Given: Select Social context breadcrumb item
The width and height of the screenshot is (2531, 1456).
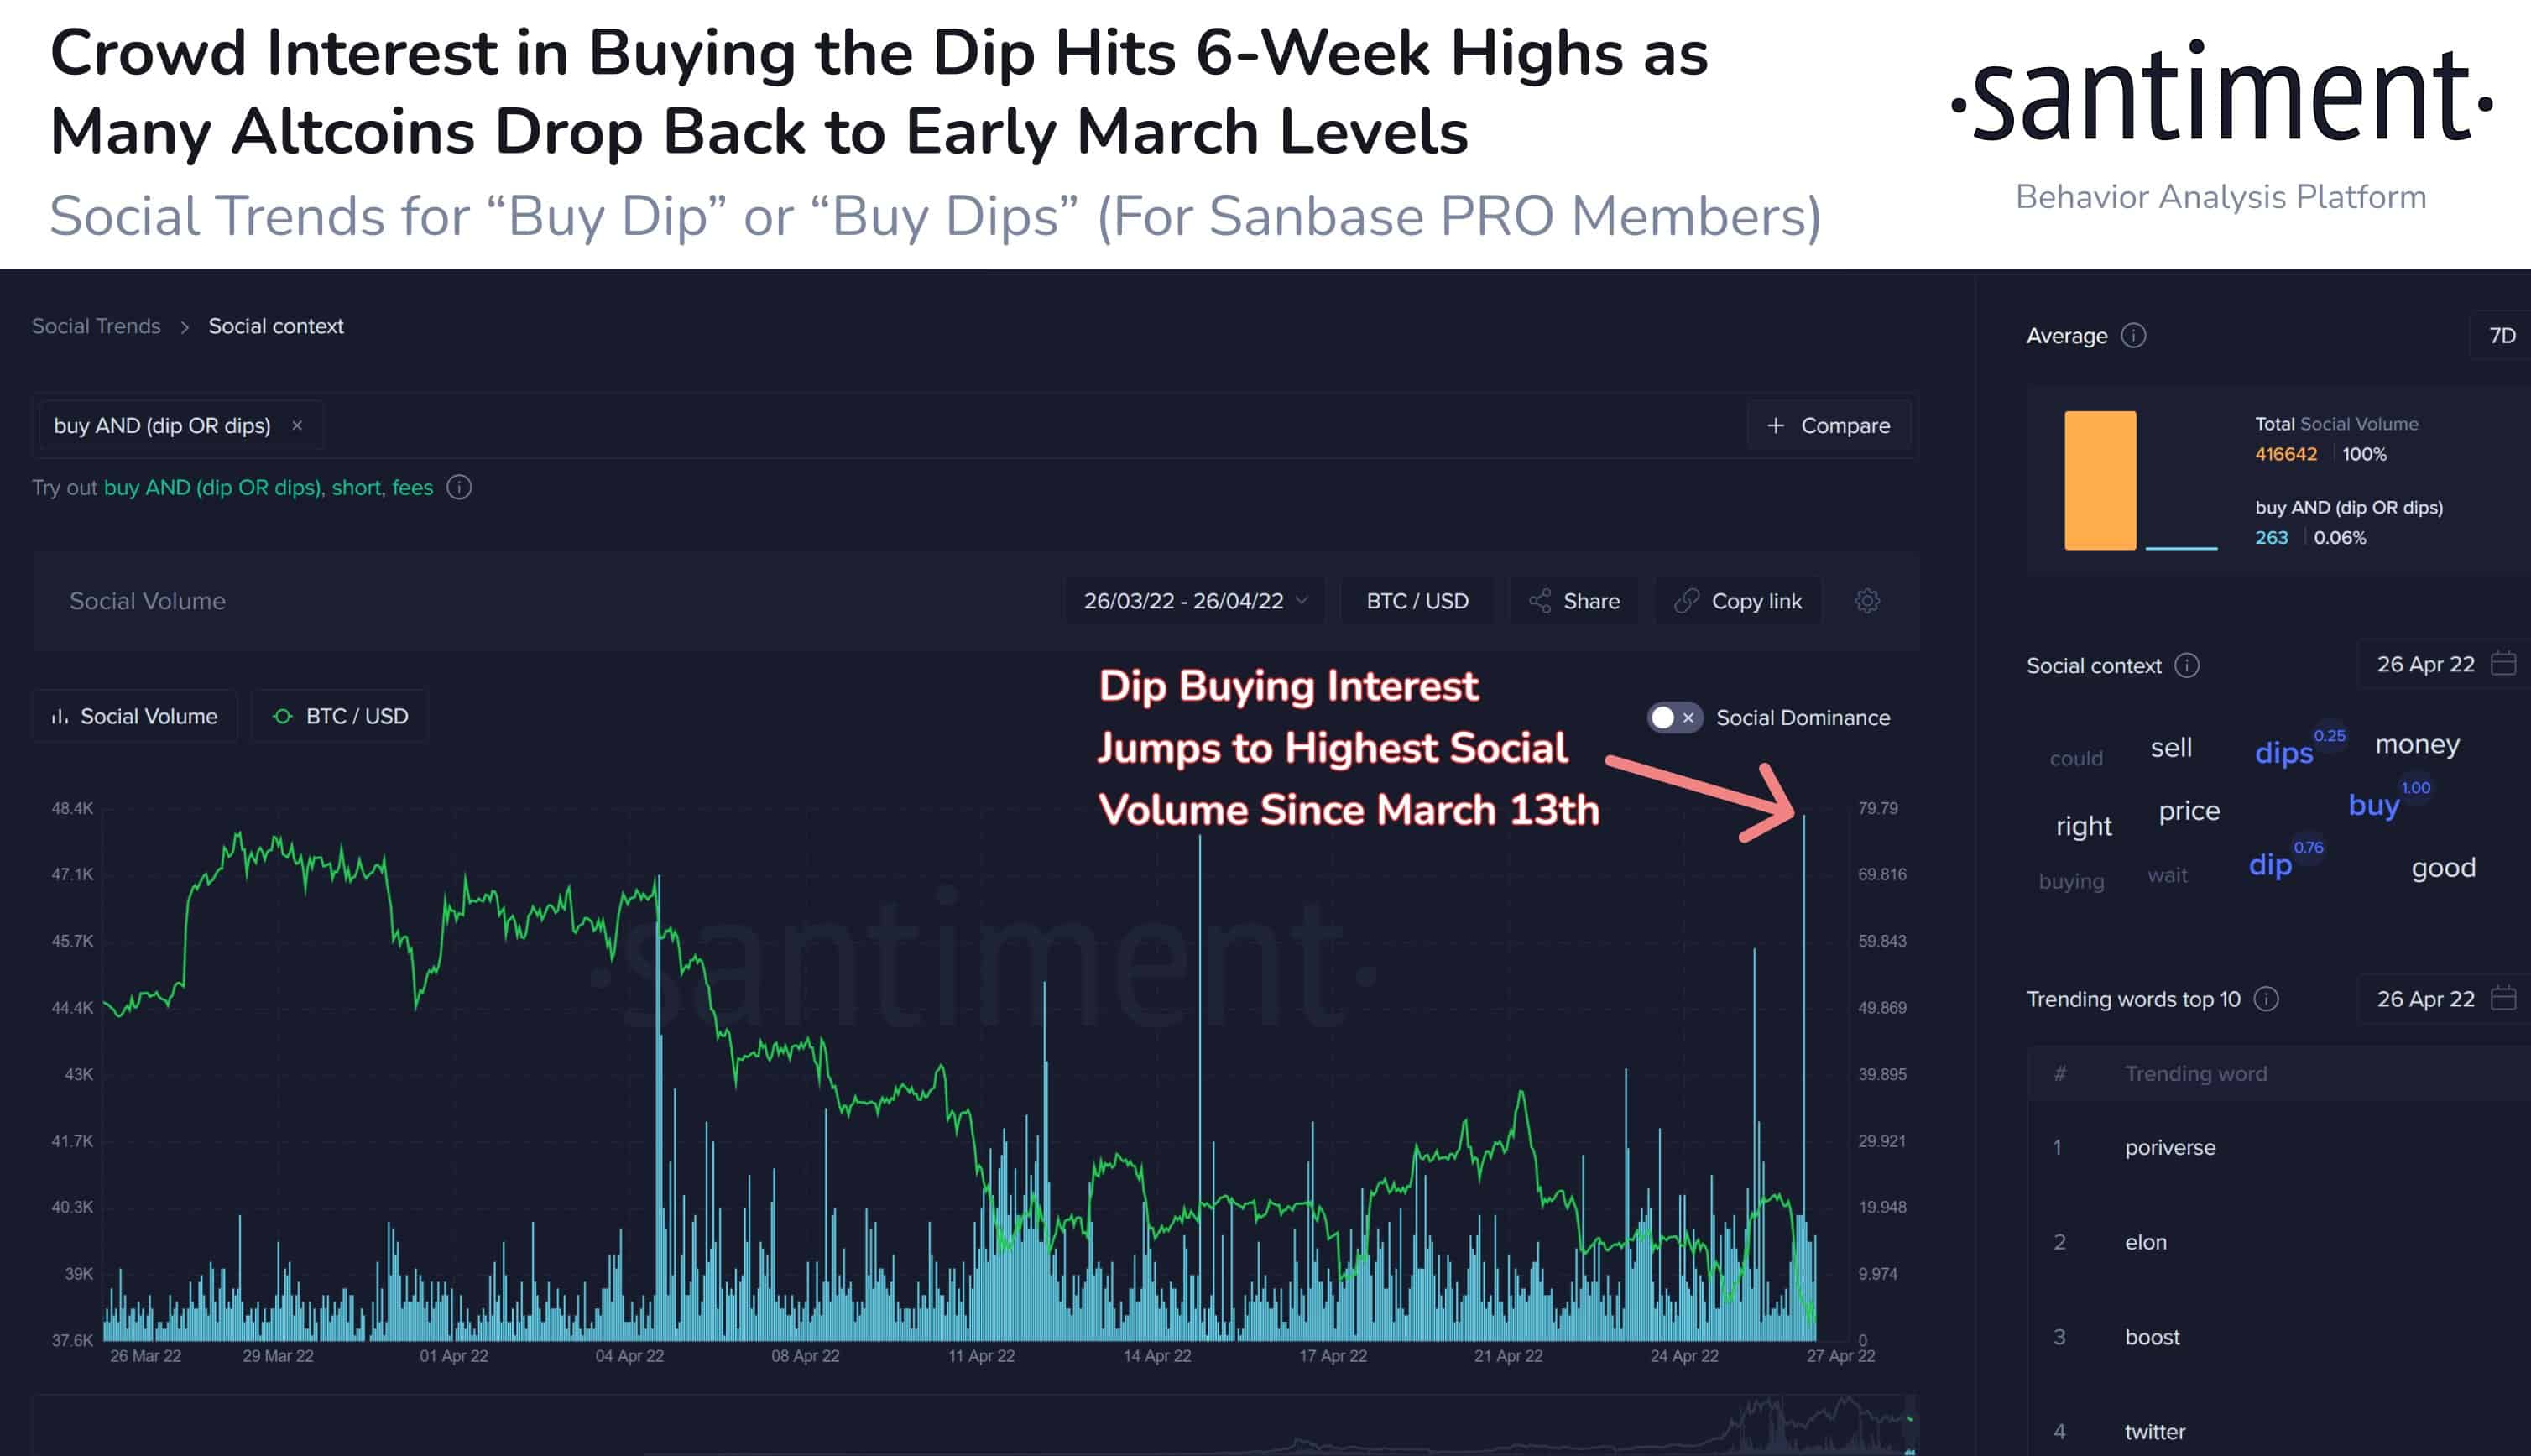Looking at the screenshot, I should click(276, 326).
